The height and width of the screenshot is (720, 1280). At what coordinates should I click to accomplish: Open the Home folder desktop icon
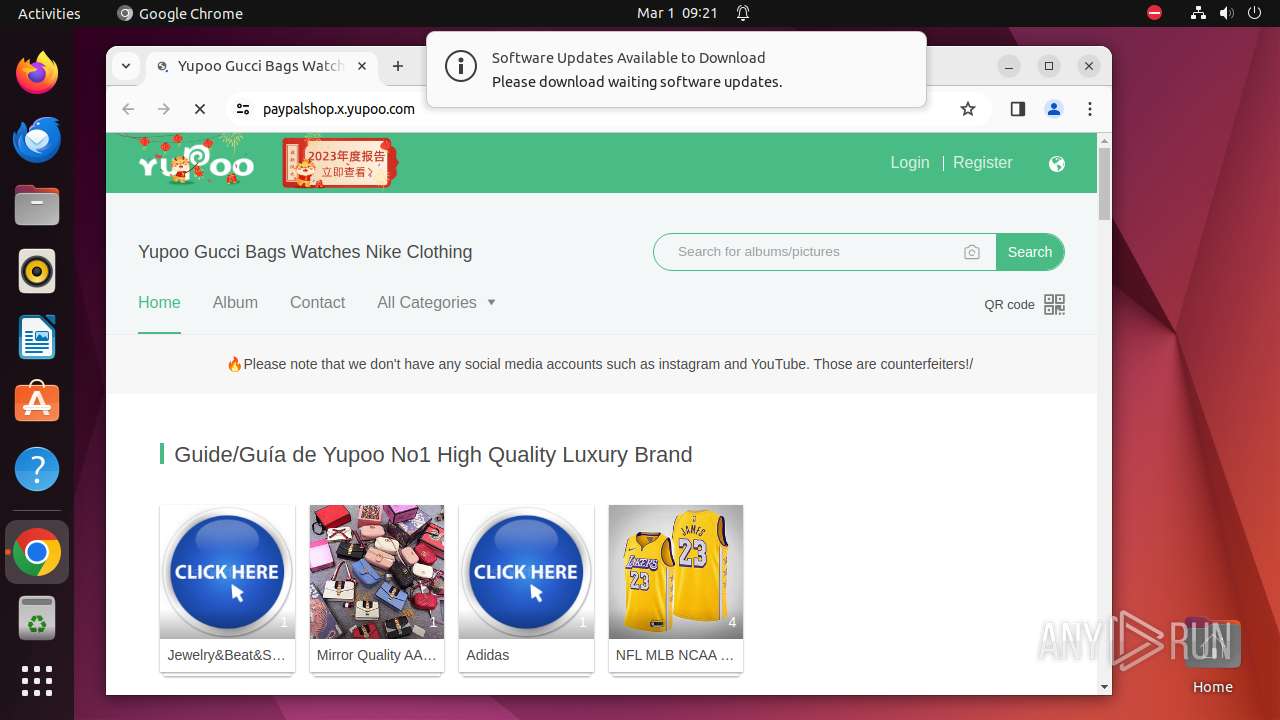[x=1212, y=655]
